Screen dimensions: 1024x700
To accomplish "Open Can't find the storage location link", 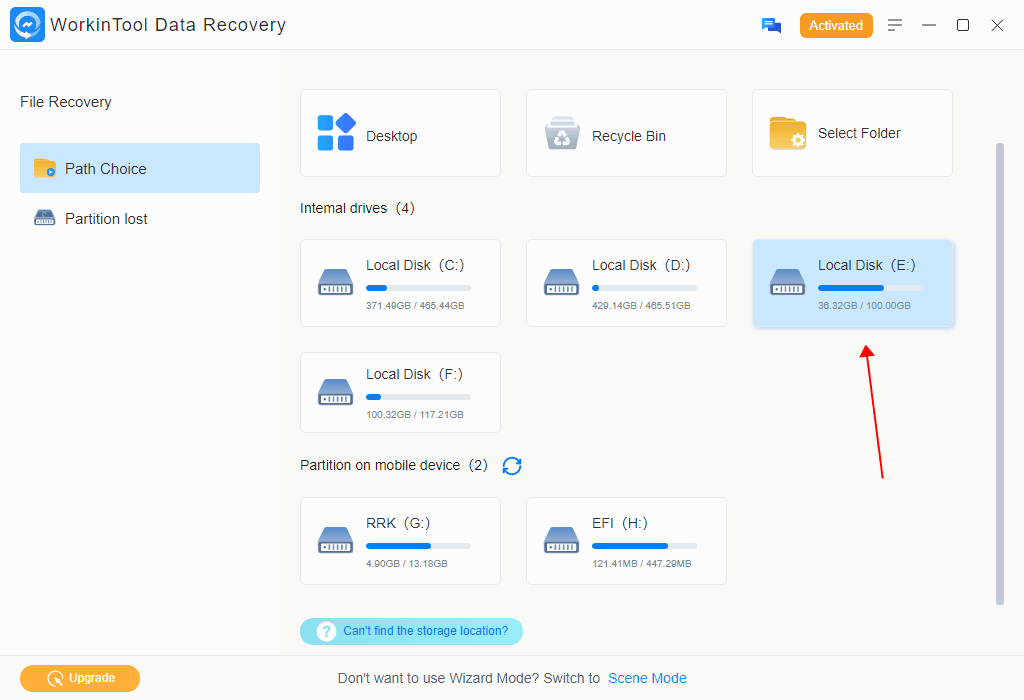I will 425,631.
